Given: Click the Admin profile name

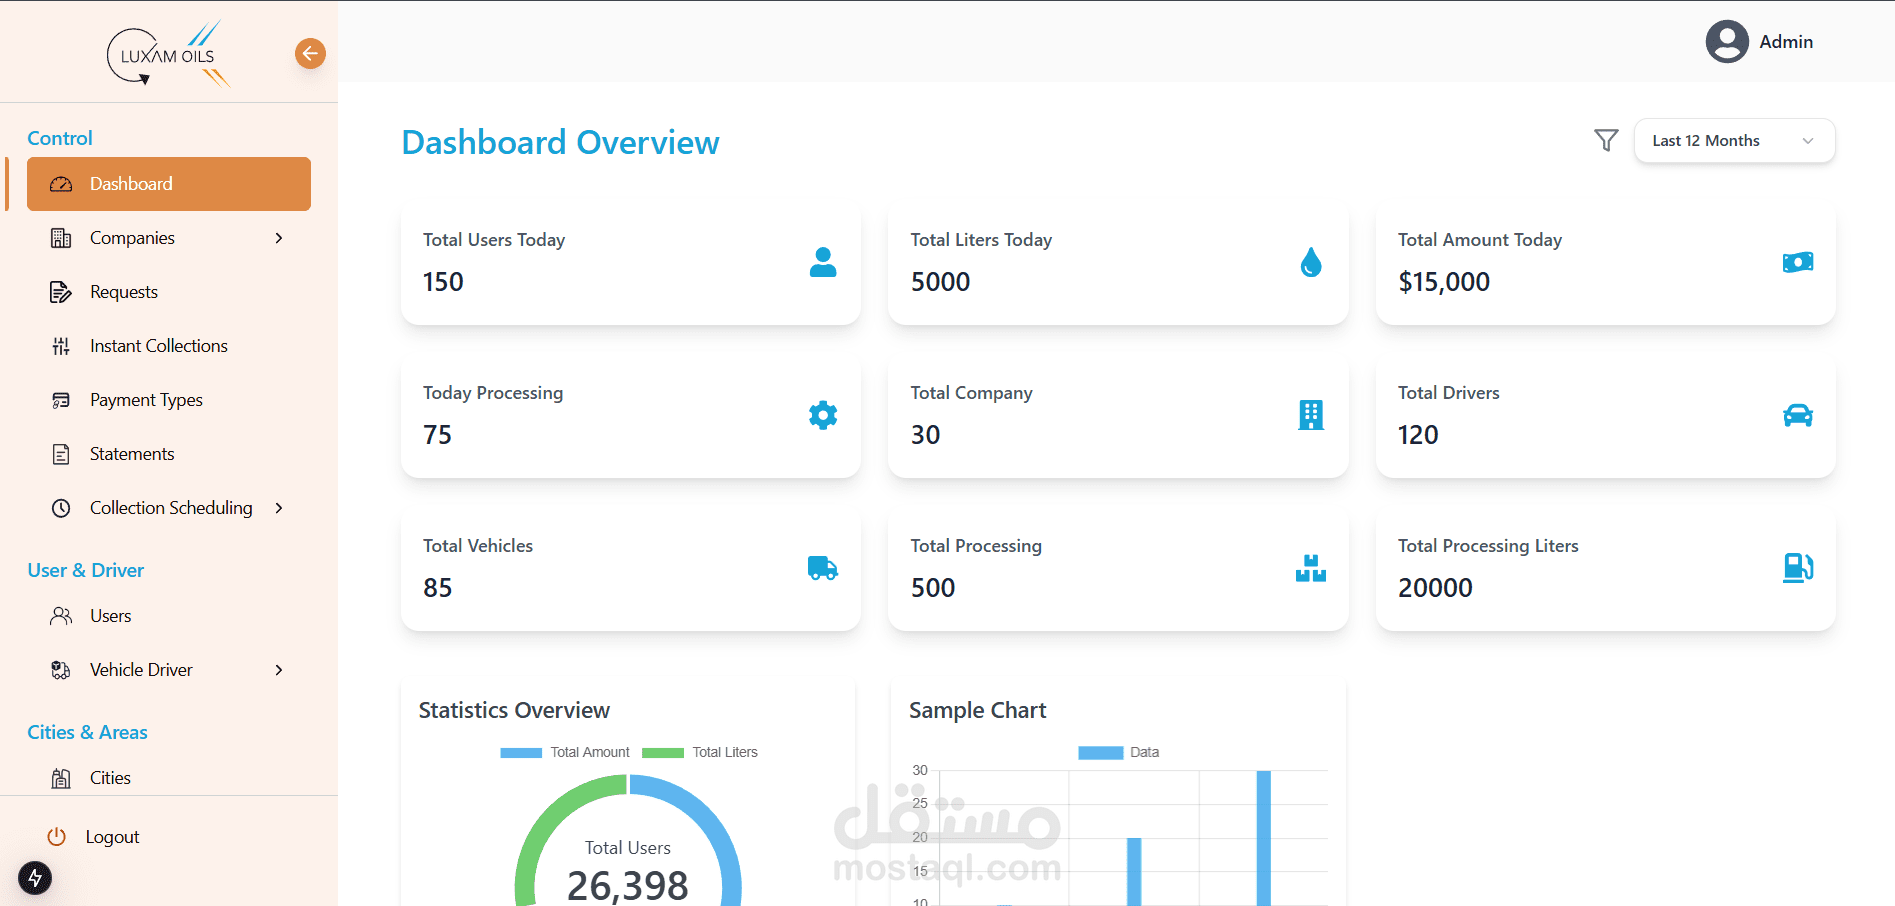Looking at the screenshot, I should coord(1786,42).
